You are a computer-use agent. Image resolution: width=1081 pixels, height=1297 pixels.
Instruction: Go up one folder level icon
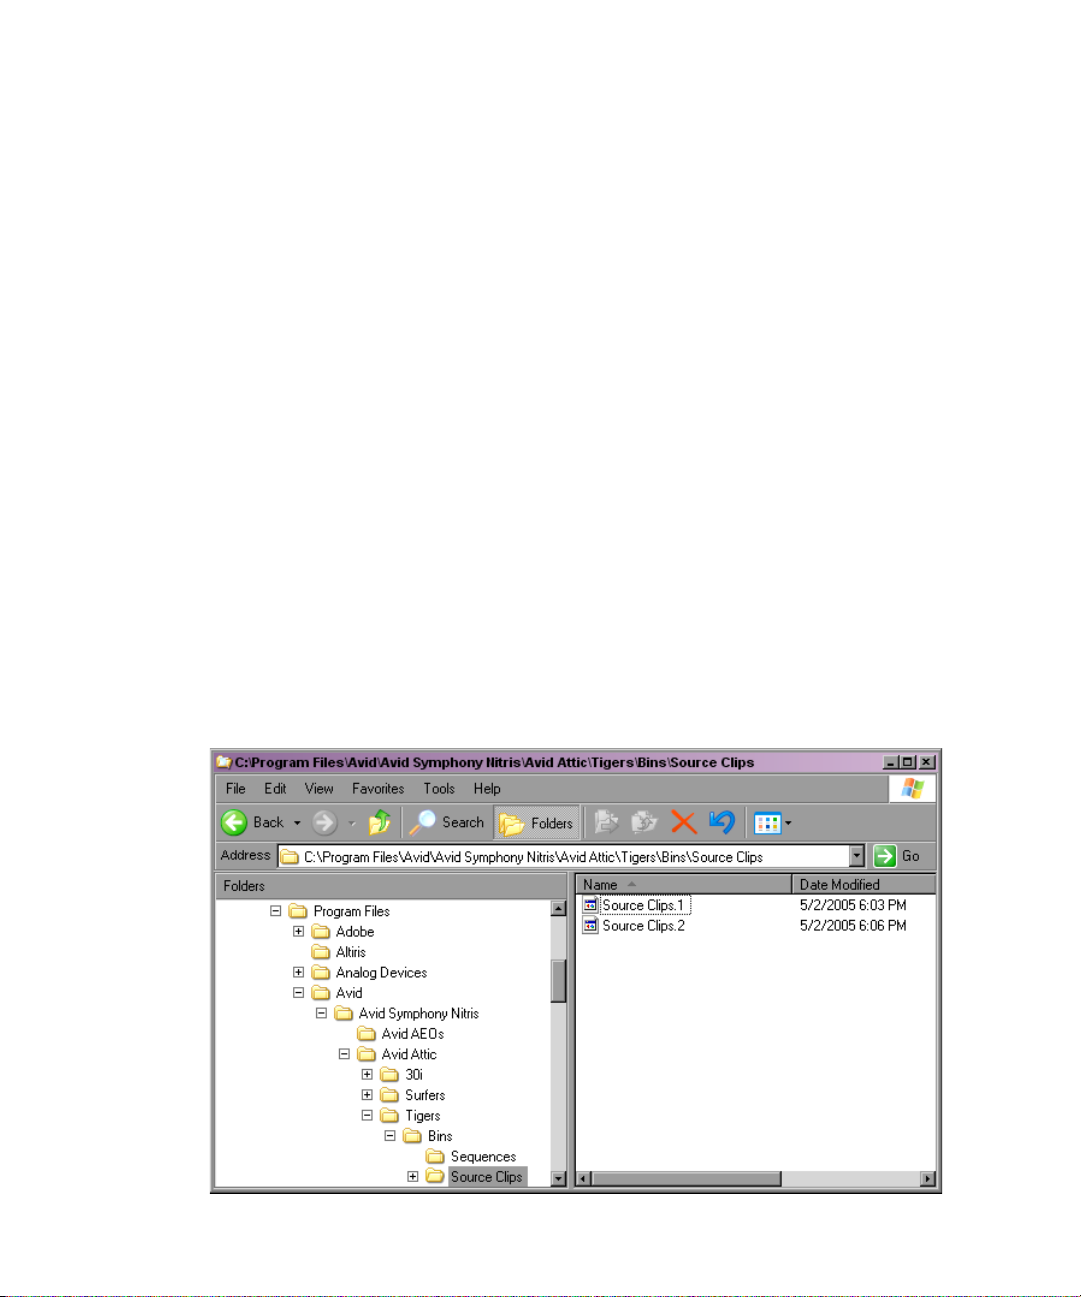click(379, 822)
